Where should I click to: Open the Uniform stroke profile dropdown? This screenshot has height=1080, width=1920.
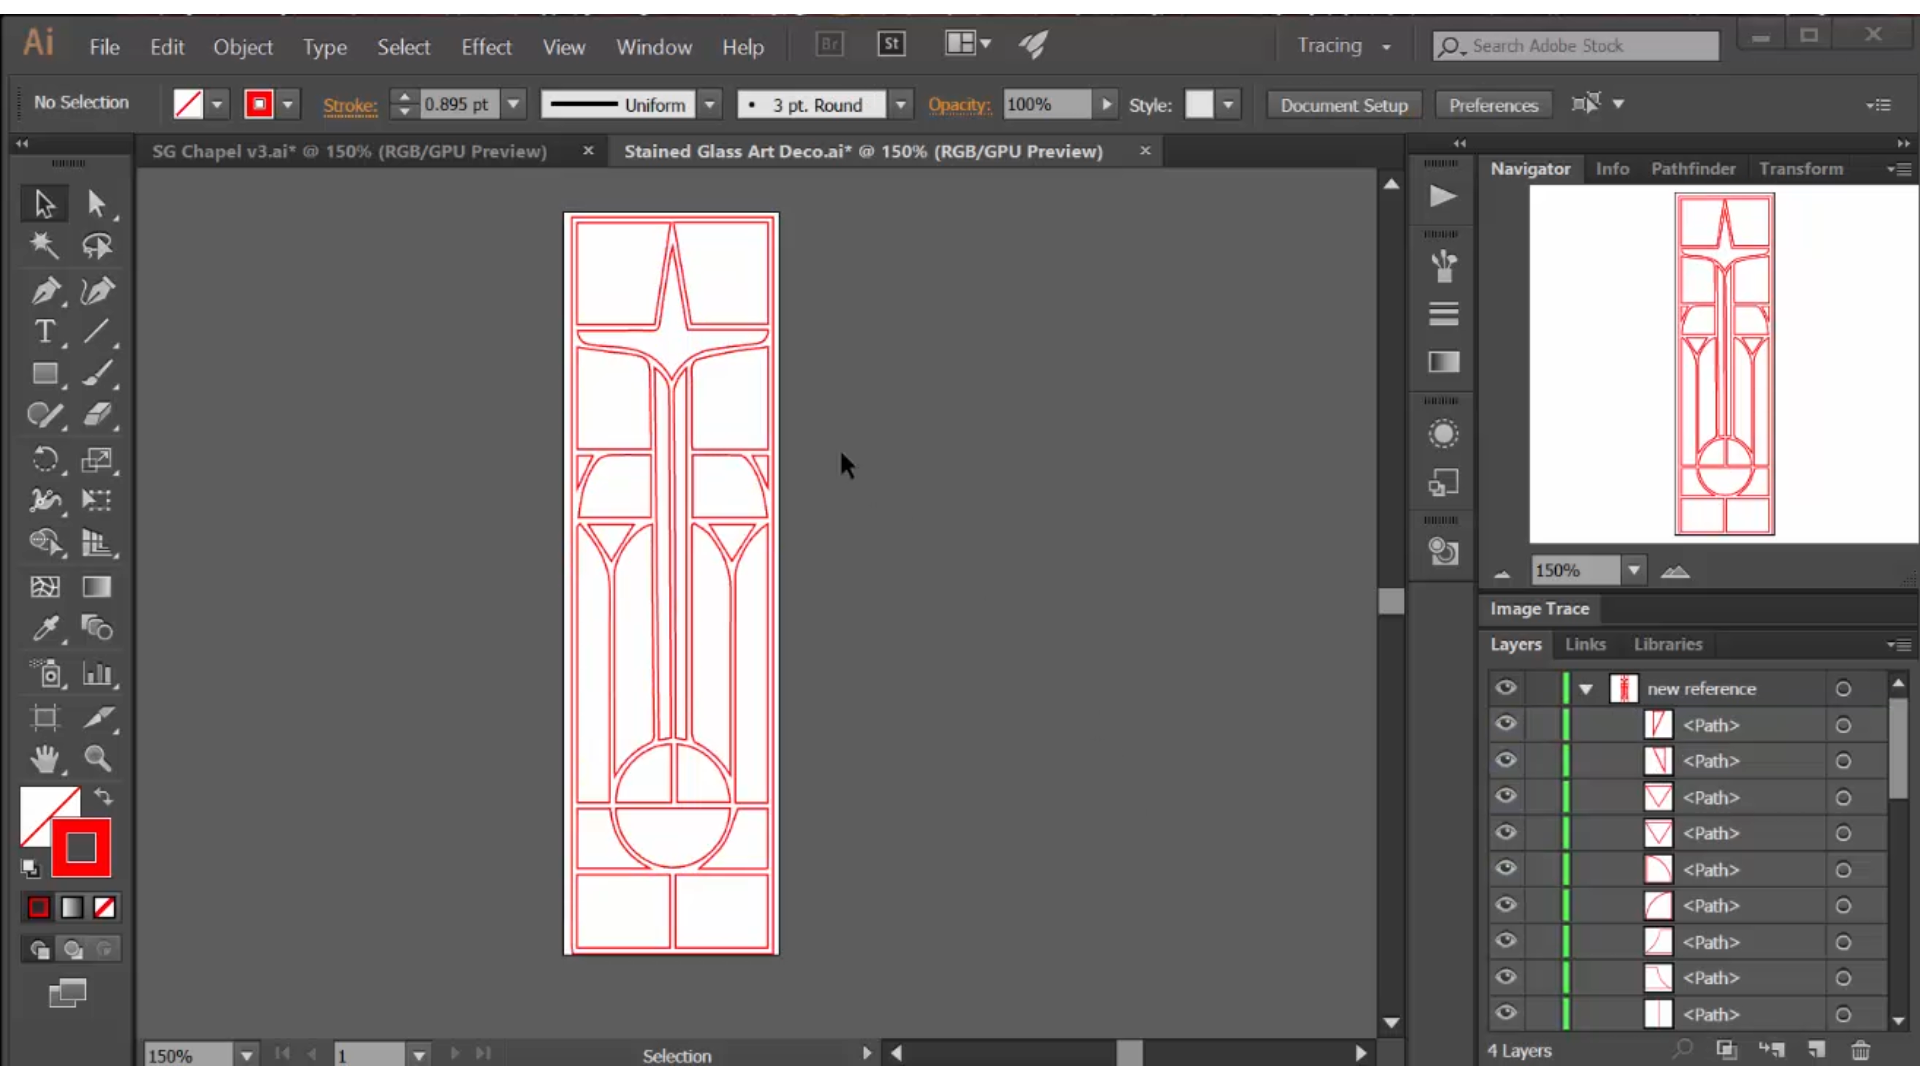(711, 104)
